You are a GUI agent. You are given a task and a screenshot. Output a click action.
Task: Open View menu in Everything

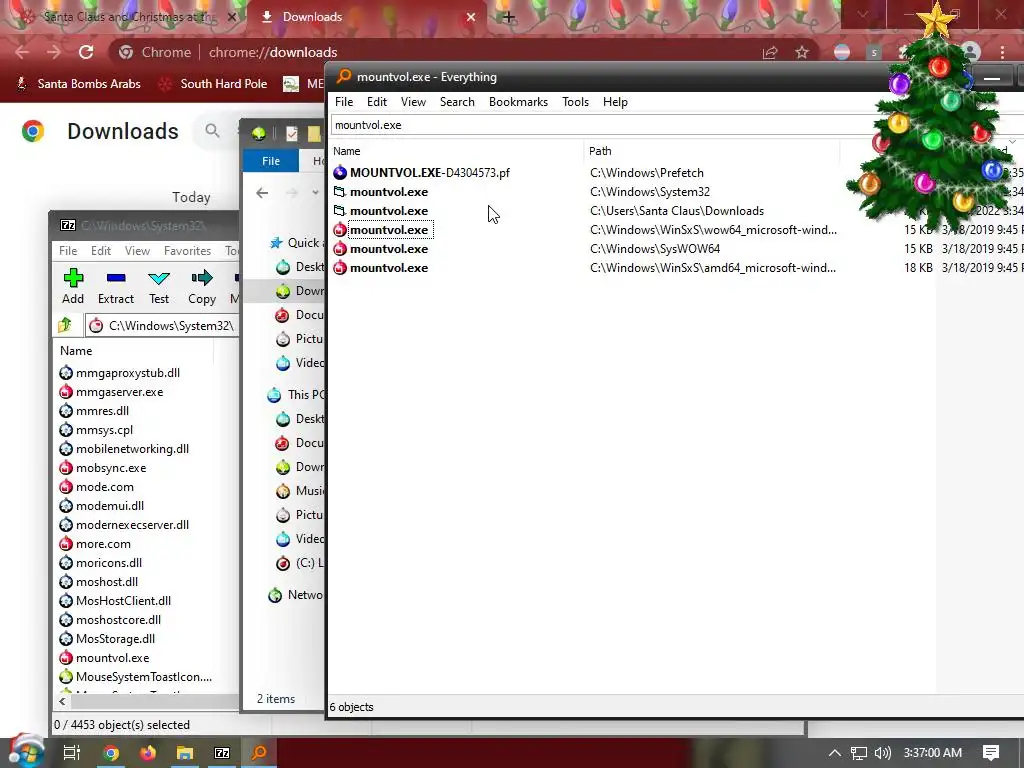(413, 102)
